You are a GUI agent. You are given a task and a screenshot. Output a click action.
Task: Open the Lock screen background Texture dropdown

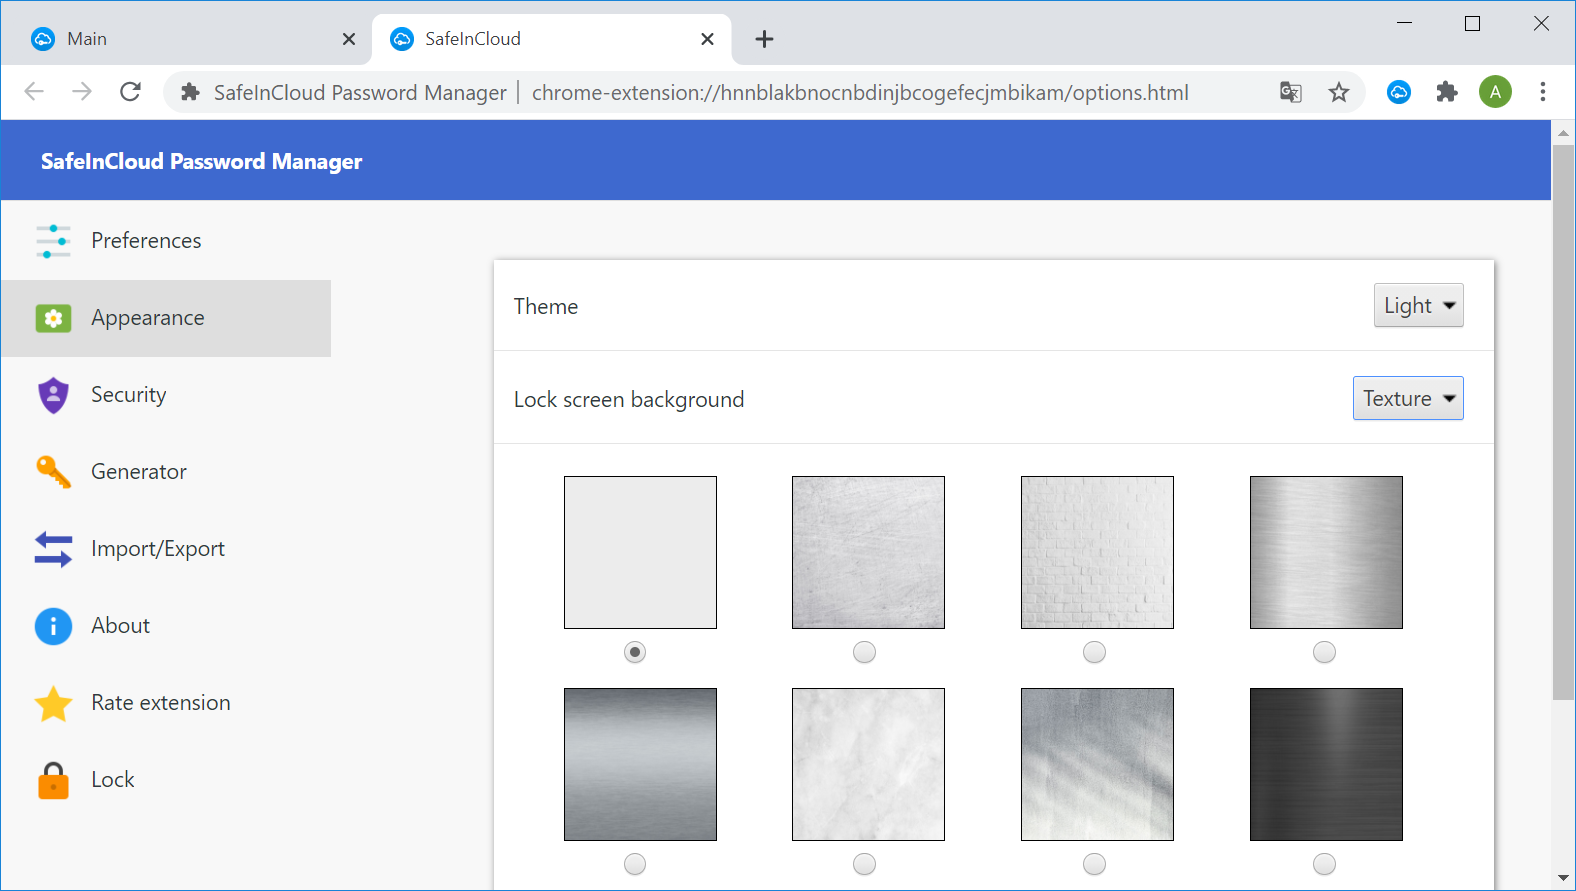(1408, 398)
